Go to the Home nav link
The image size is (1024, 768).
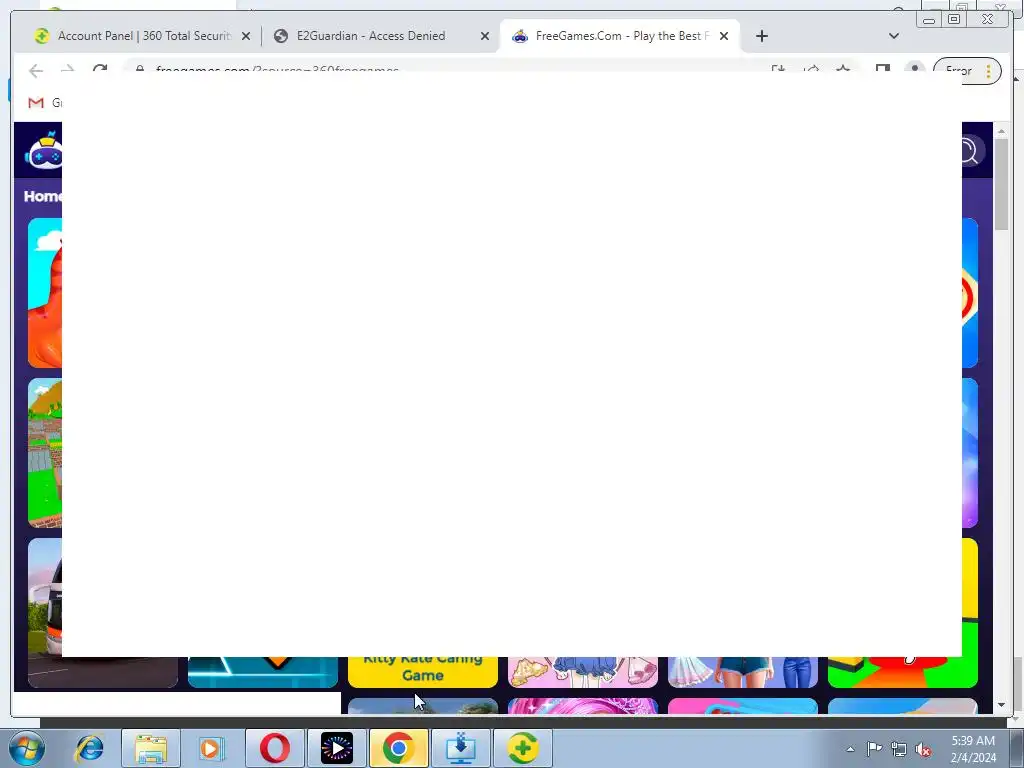(43, 196)
